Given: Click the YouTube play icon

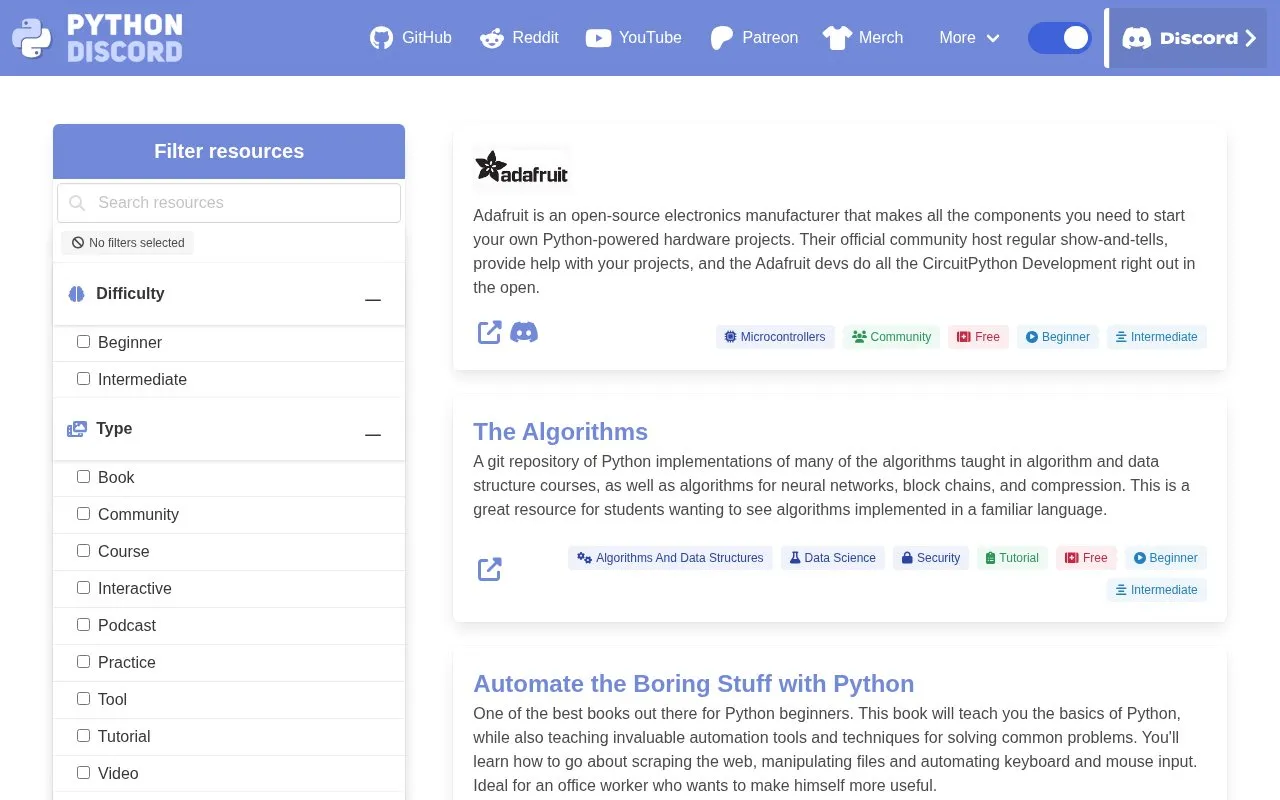Looking at the screenshot, I should [598, 38].
